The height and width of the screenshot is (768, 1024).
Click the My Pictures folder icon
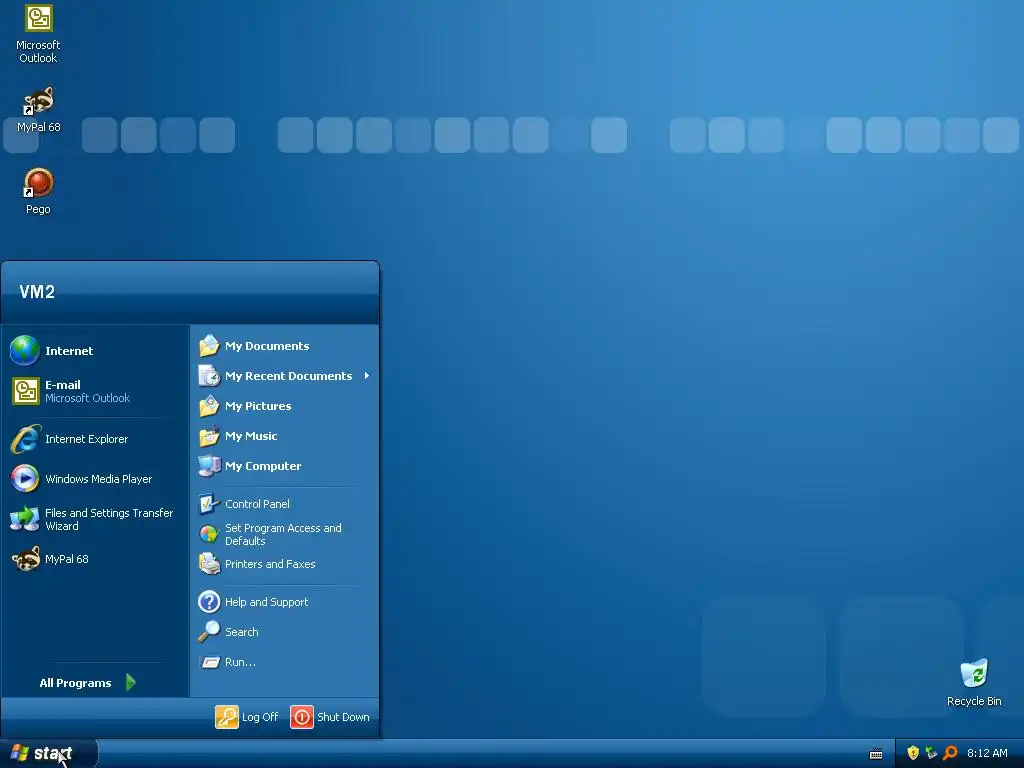click(209, 406)
